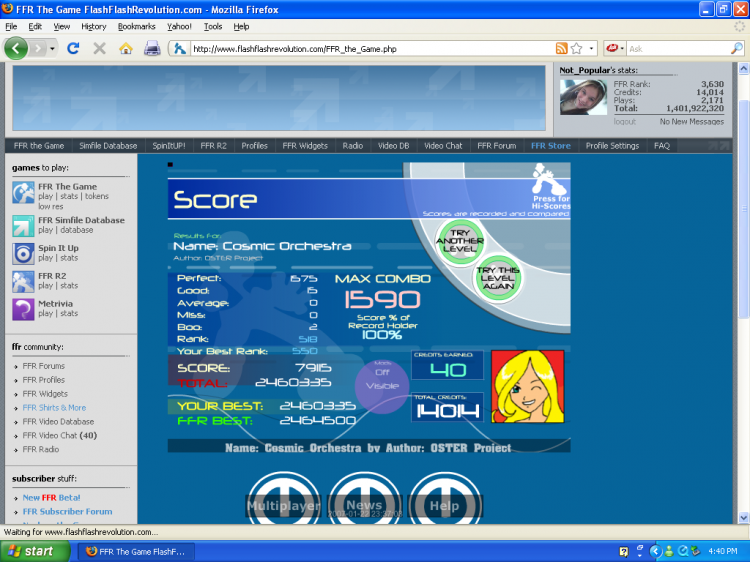Image resolution: width=750 pixels, height=562 pixels.
Task: Click the Spin It Up game icon
Action: point(24,253)
